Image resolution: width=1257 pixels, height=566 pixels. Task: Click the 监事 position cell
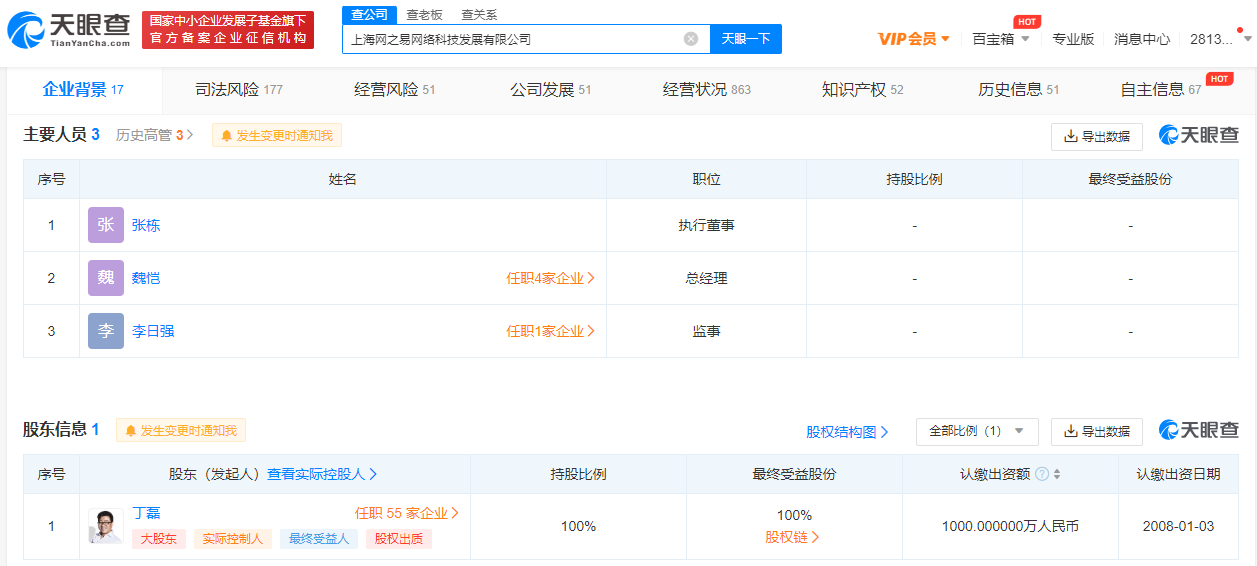[x=706, y=331]
